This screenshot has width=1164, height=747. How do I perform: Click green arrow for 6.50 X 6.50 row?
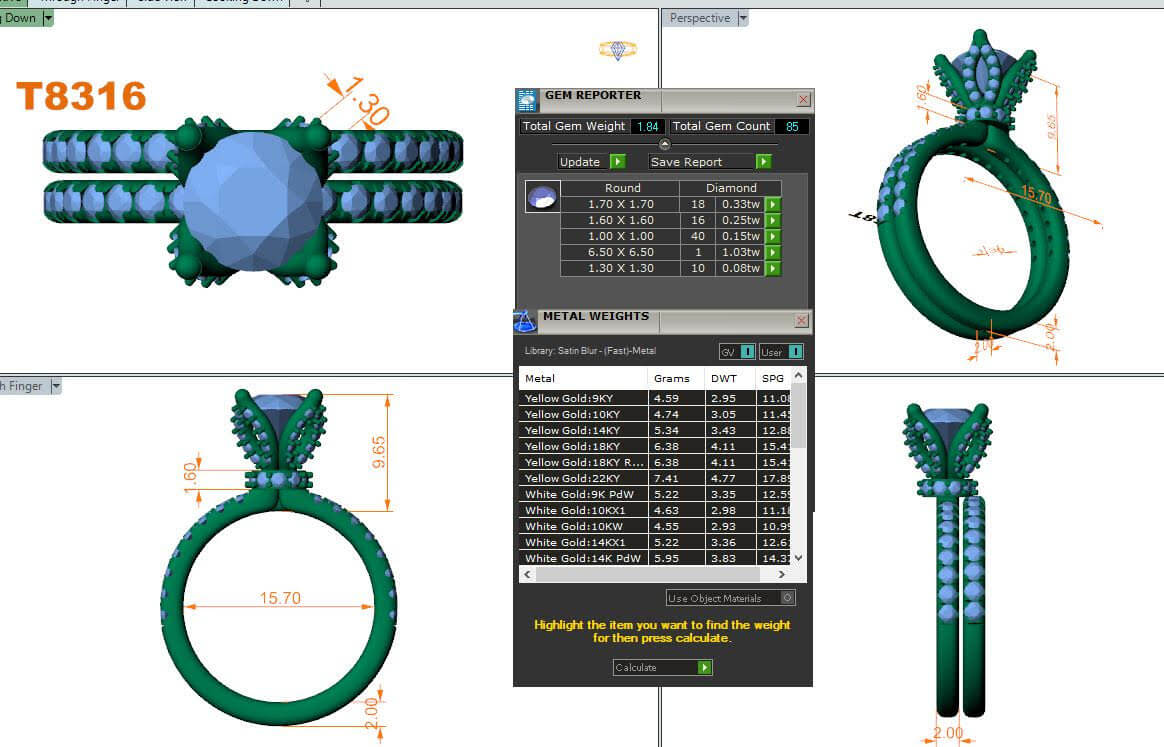[x=773, y=252]
